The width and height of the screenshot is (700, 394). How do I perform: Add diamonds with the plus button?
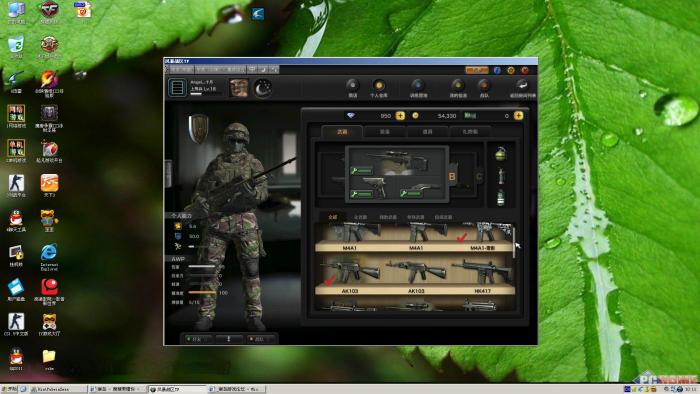[400, 116]
